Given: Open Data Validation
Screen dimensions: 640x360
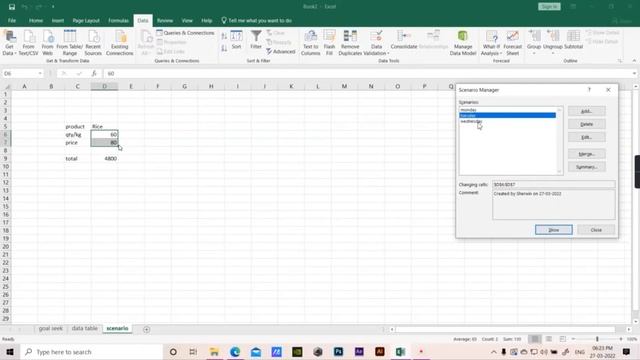Looking at the screenshot, I should point(376,42).
